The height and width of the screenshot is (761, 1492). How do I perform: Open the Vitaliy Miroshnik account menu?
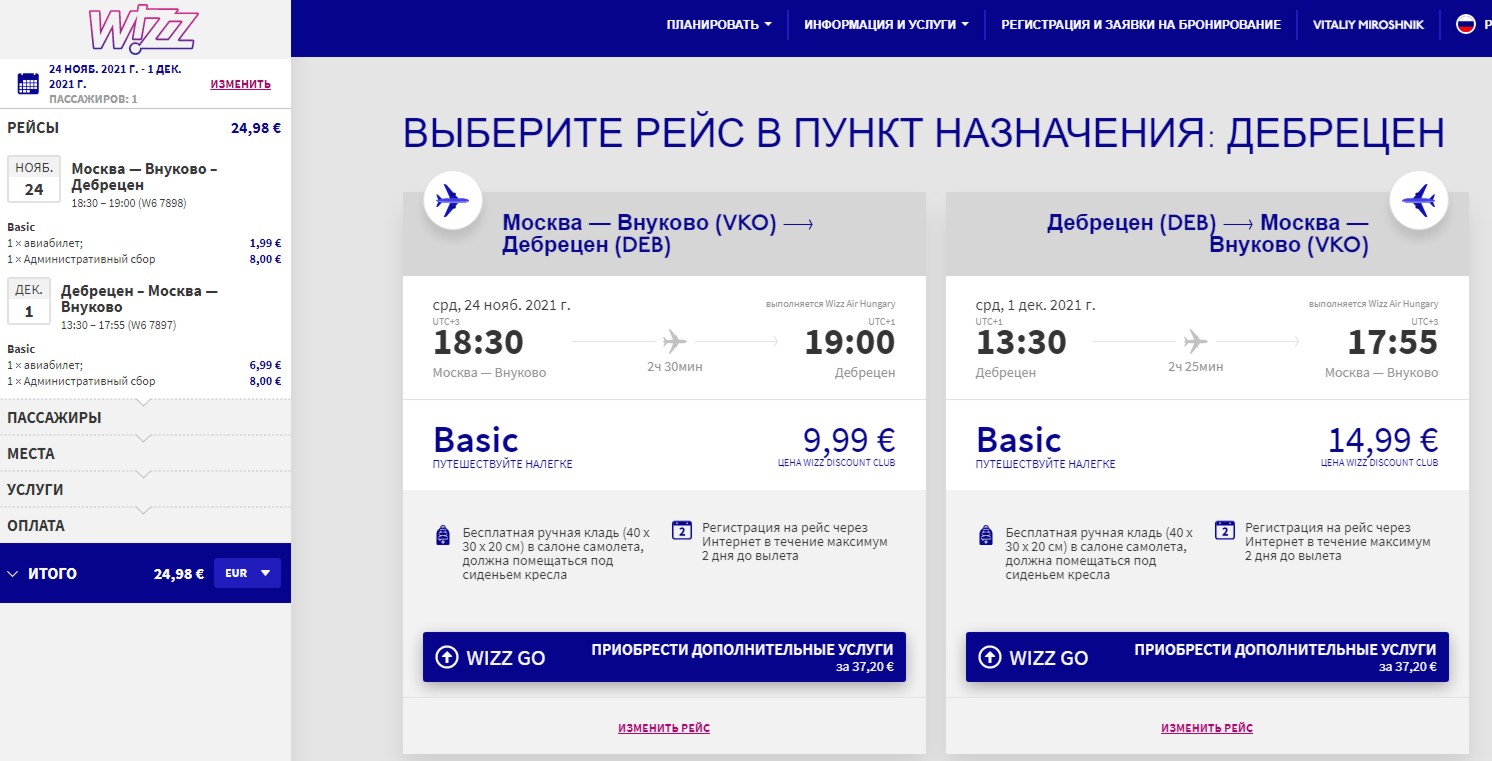tap(1367, 25)
